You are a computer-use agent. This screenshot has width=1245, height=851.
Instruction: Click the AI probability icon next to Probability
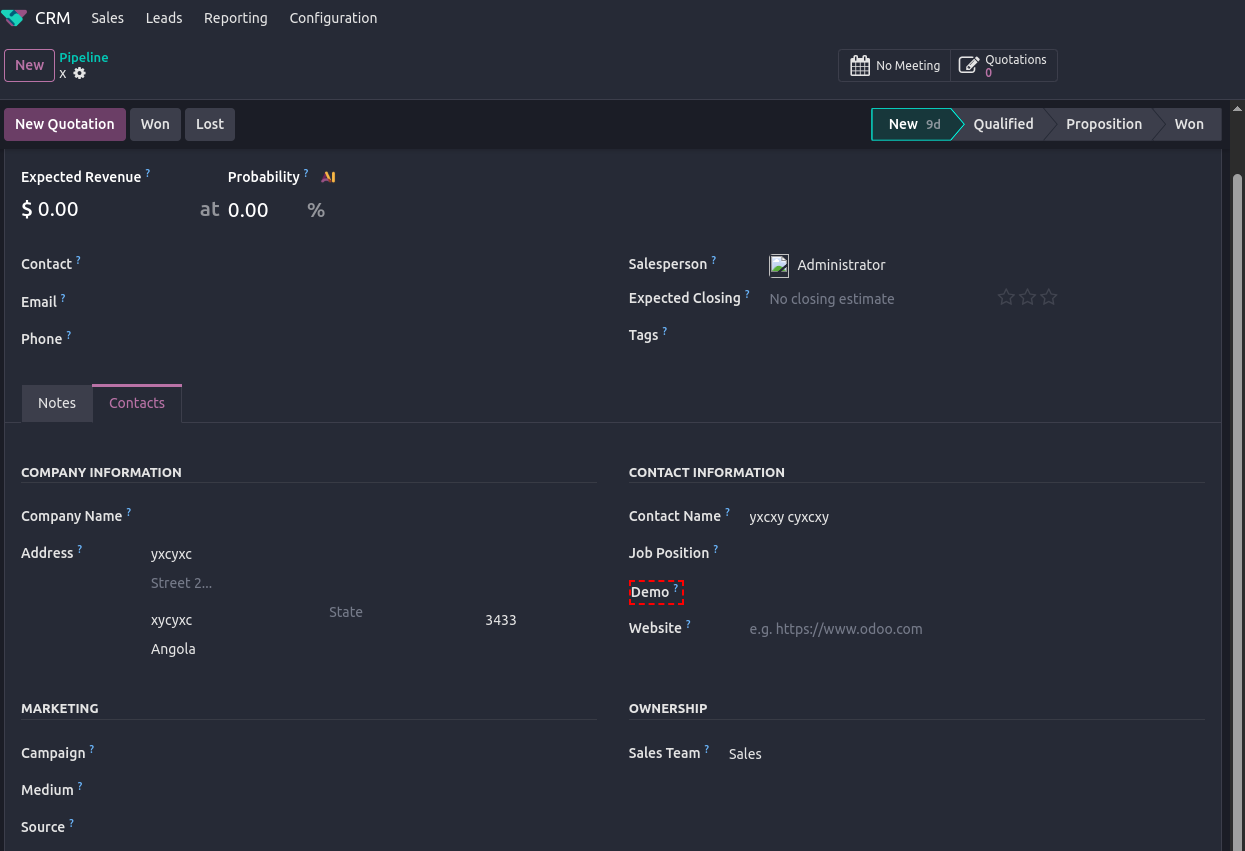point(328,177)
